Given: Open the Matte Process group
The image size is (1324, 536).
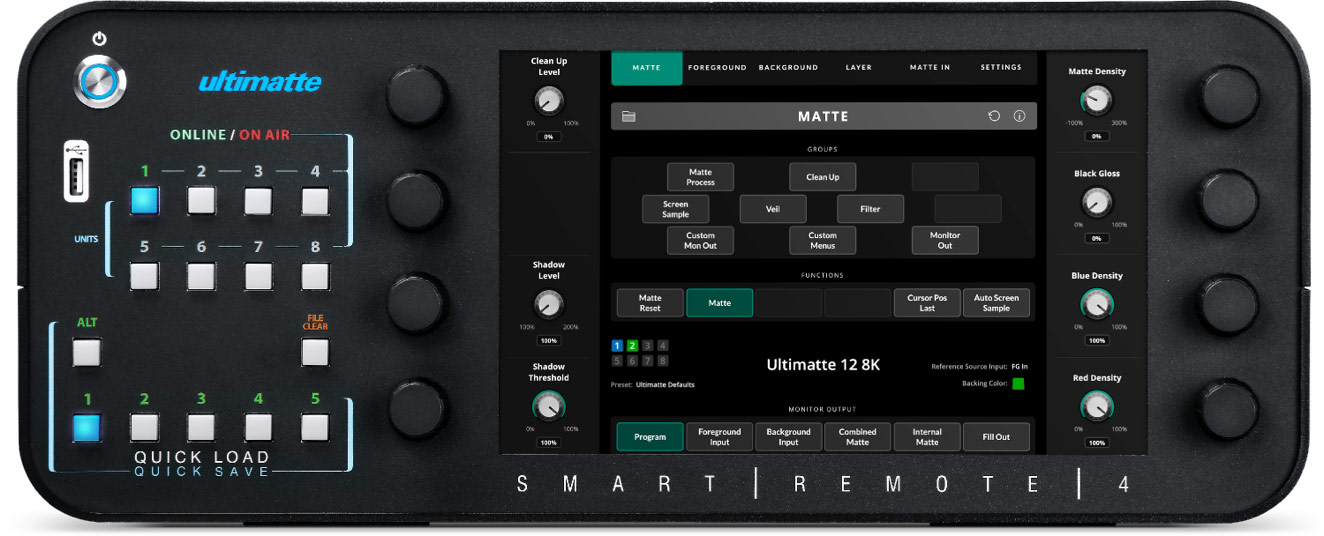Looking at the screenshot, I should tap(701, 177).
